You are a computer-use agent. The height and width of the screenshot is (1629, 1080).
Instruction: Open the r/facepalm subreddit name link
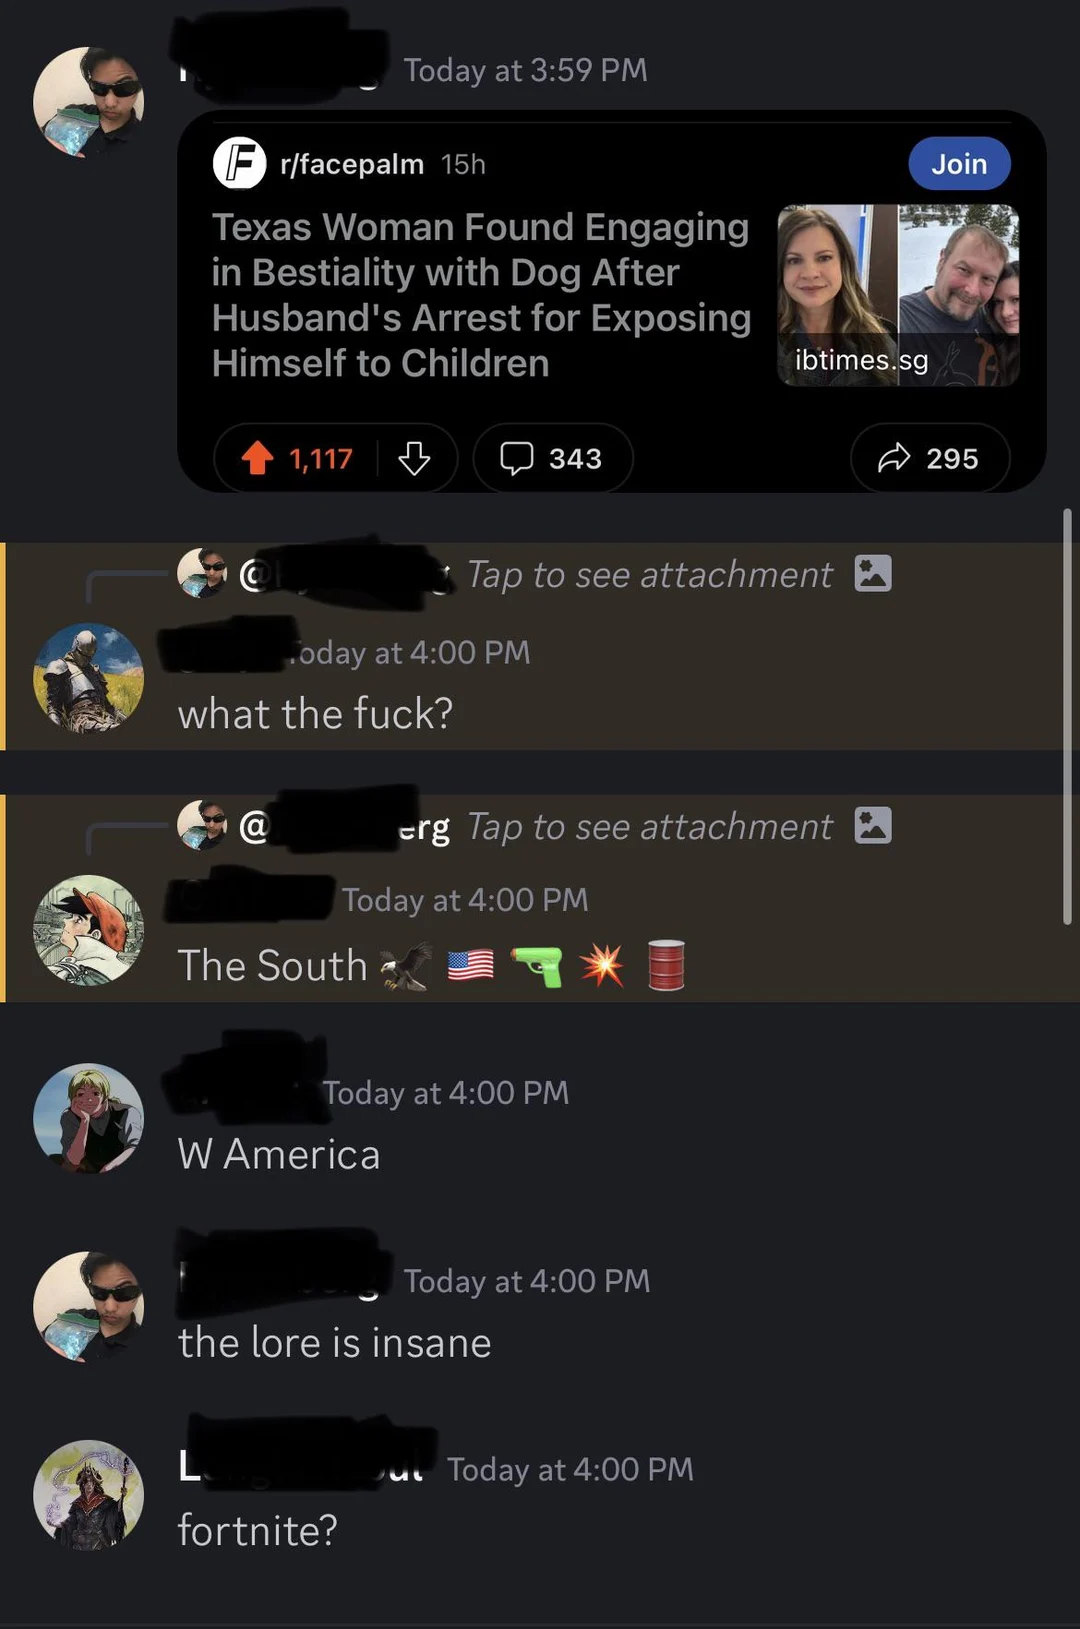coord(352,164)
